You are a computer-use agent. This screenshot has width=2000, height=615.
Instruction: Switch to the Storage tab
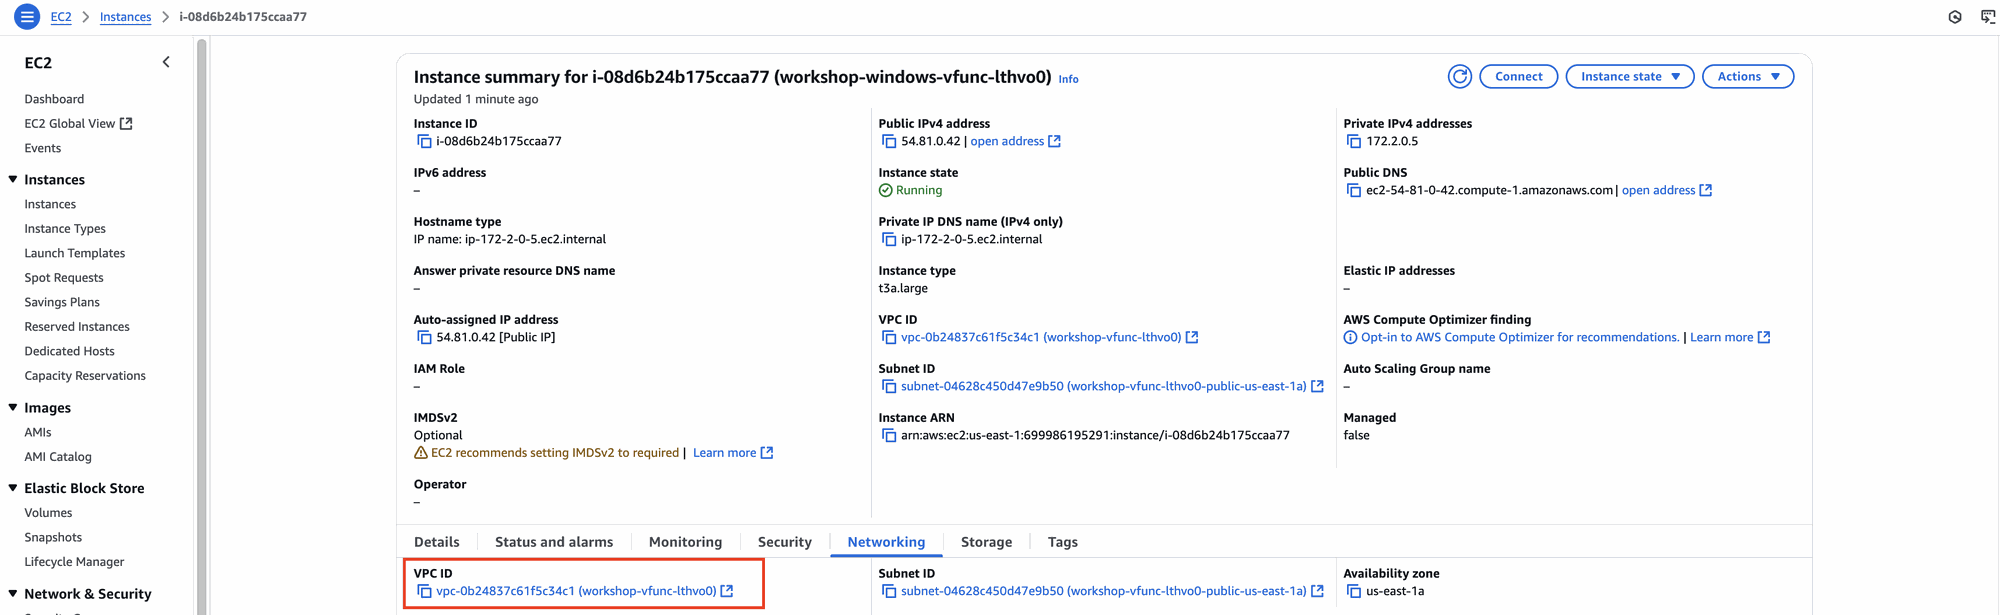pyautogui.click(x=986, y=542)
